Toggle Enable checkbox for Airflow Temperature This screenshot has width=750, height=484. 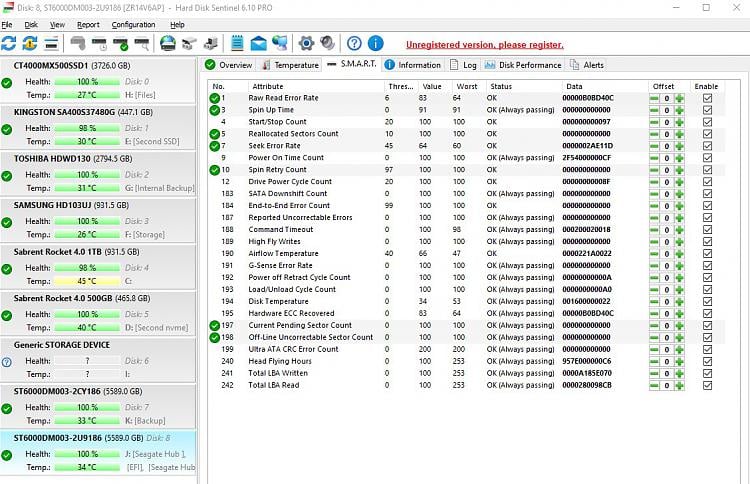[707, 253]
